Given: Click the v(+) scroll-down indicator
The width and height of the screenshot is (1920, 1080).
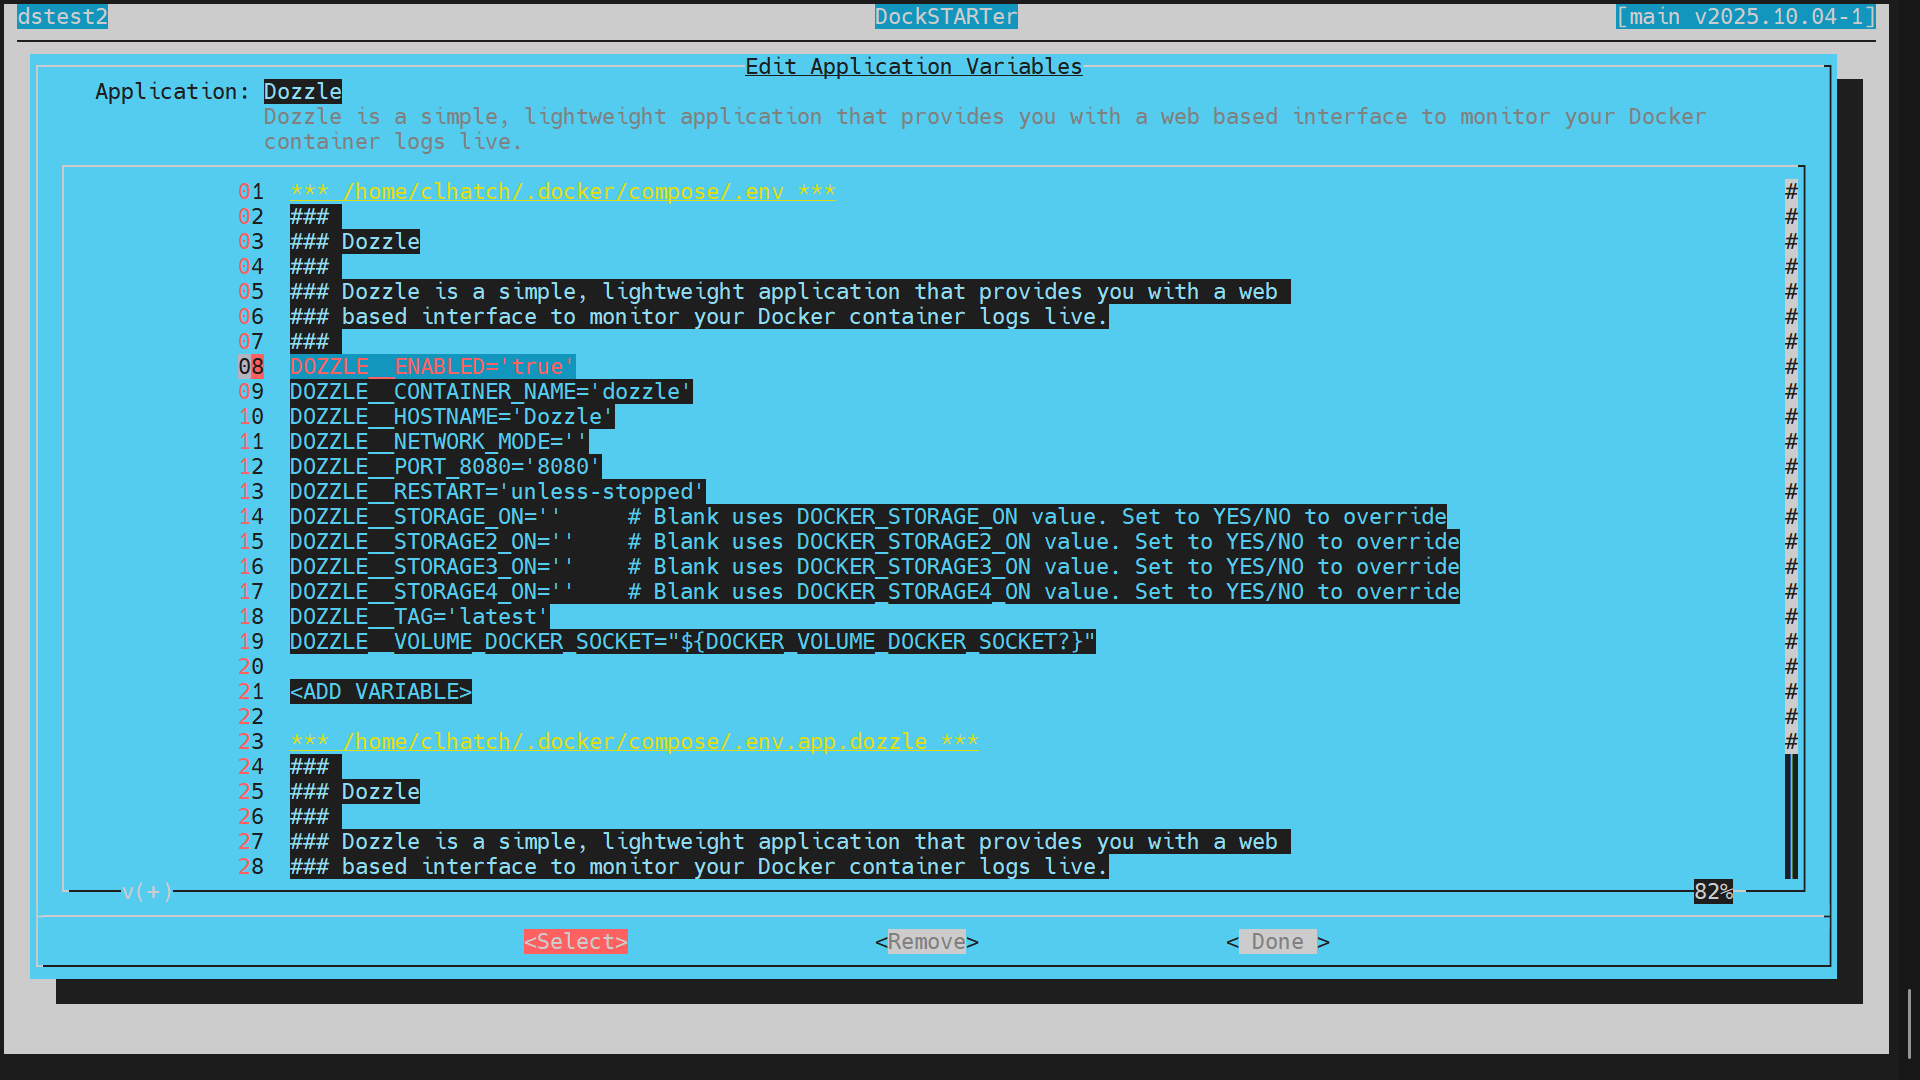Looking at the screenshot, I should [x=147, y=892].
